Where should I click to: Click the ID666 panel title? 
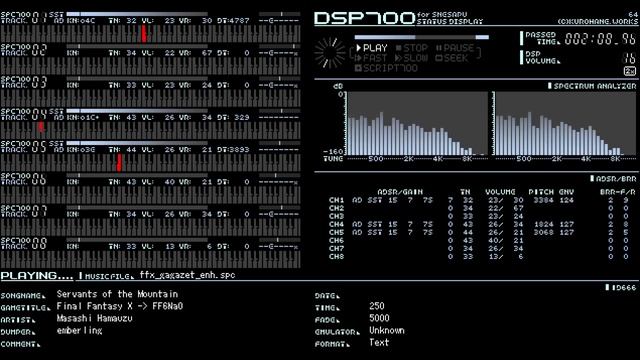coord(621,288)
